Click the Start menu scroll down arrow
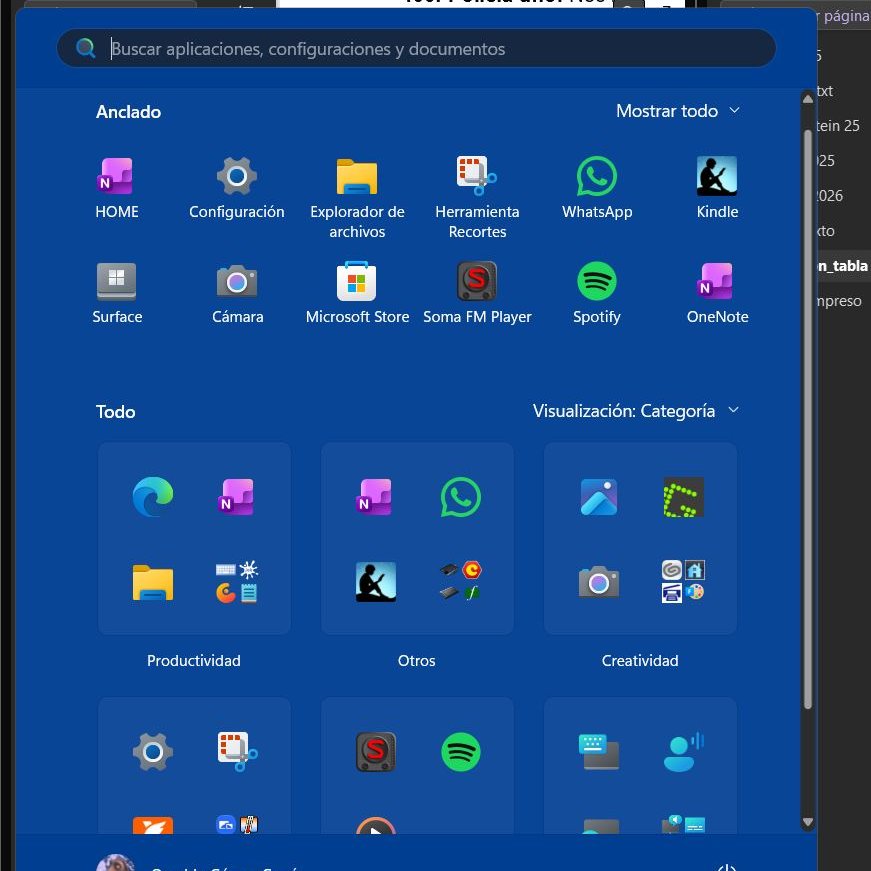This screenshot has width=871, height=871. 808,822
